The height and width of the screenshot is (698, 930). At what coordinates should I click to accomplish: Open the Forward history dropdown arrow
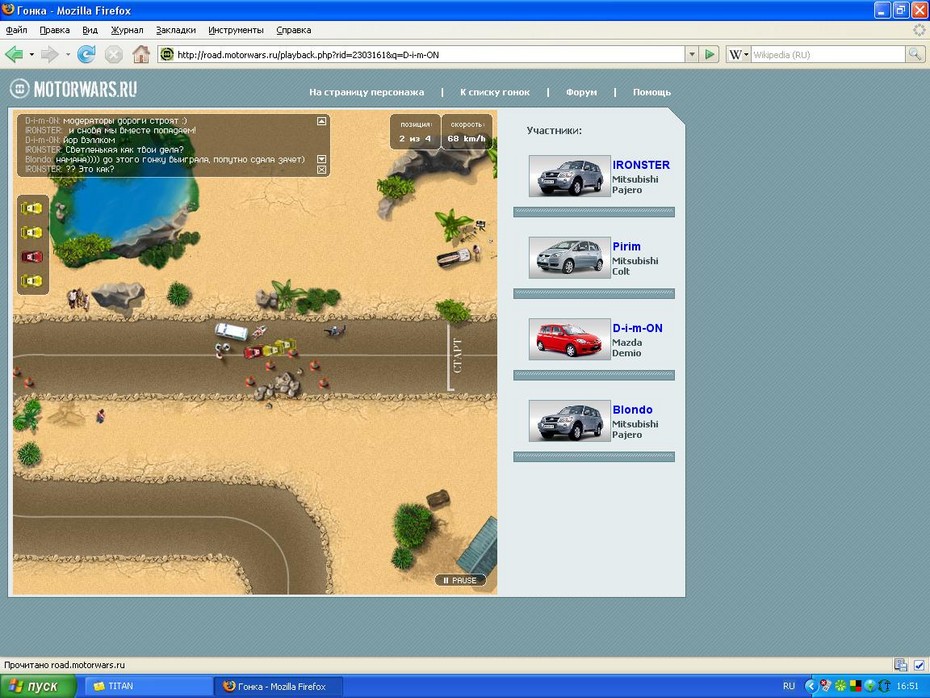pyautogui.click(x=68, y=55)
